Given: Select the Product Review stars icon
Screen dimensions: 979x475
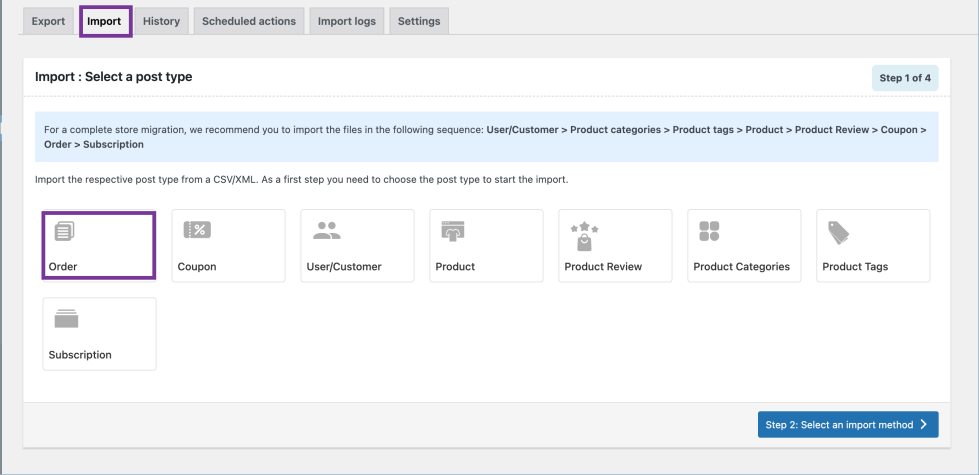Looking at the screenshot, I should click(x=584, y=236).
